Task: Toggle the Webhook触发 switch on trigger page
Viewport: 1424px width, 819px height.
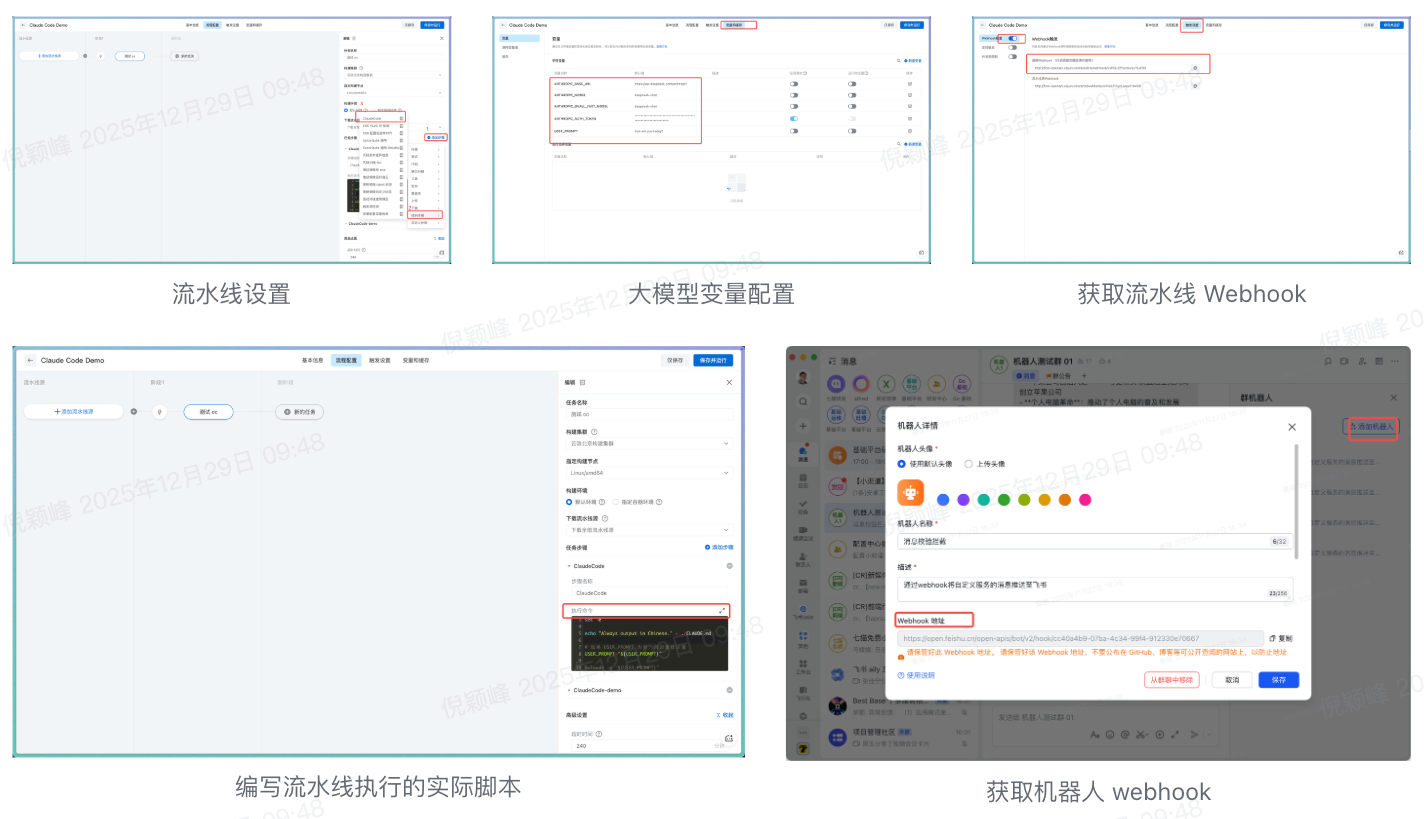Action: 1013,38
